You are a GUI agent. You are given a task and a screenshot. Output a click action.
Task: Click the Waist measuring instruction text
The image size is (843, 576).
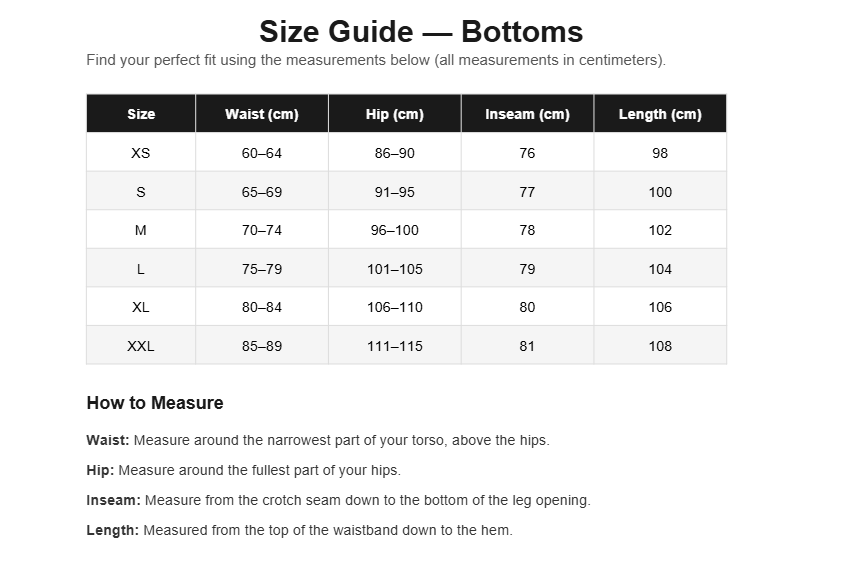click(x=318, y=440)
